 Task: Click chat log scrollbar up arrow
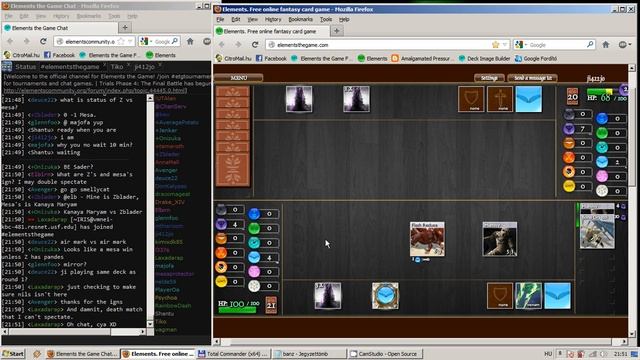150,98
